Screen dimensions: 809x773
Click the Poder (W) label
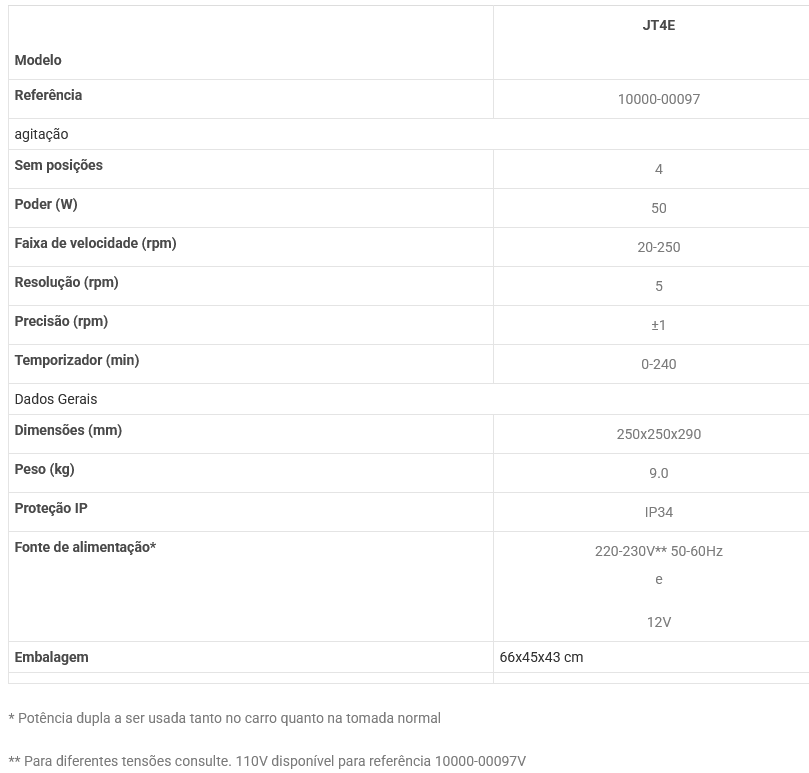[x=46, y=204]
